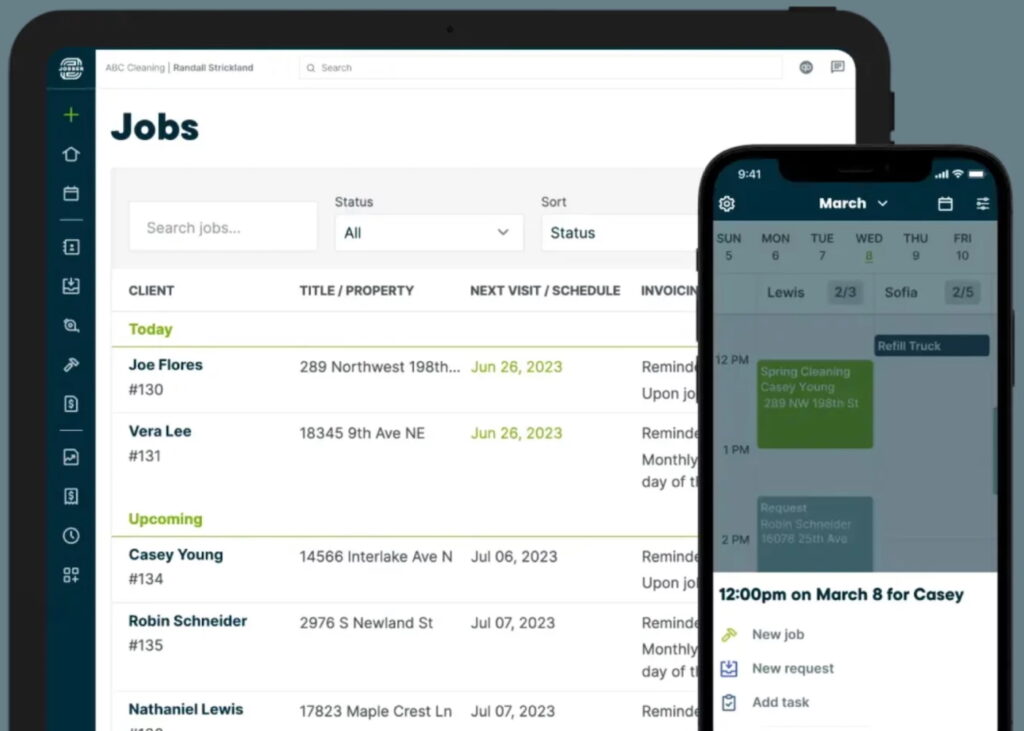Open the Request Robin Schneider event
The width and height of the screenshot is (1024, 731).
coord(815,534)
